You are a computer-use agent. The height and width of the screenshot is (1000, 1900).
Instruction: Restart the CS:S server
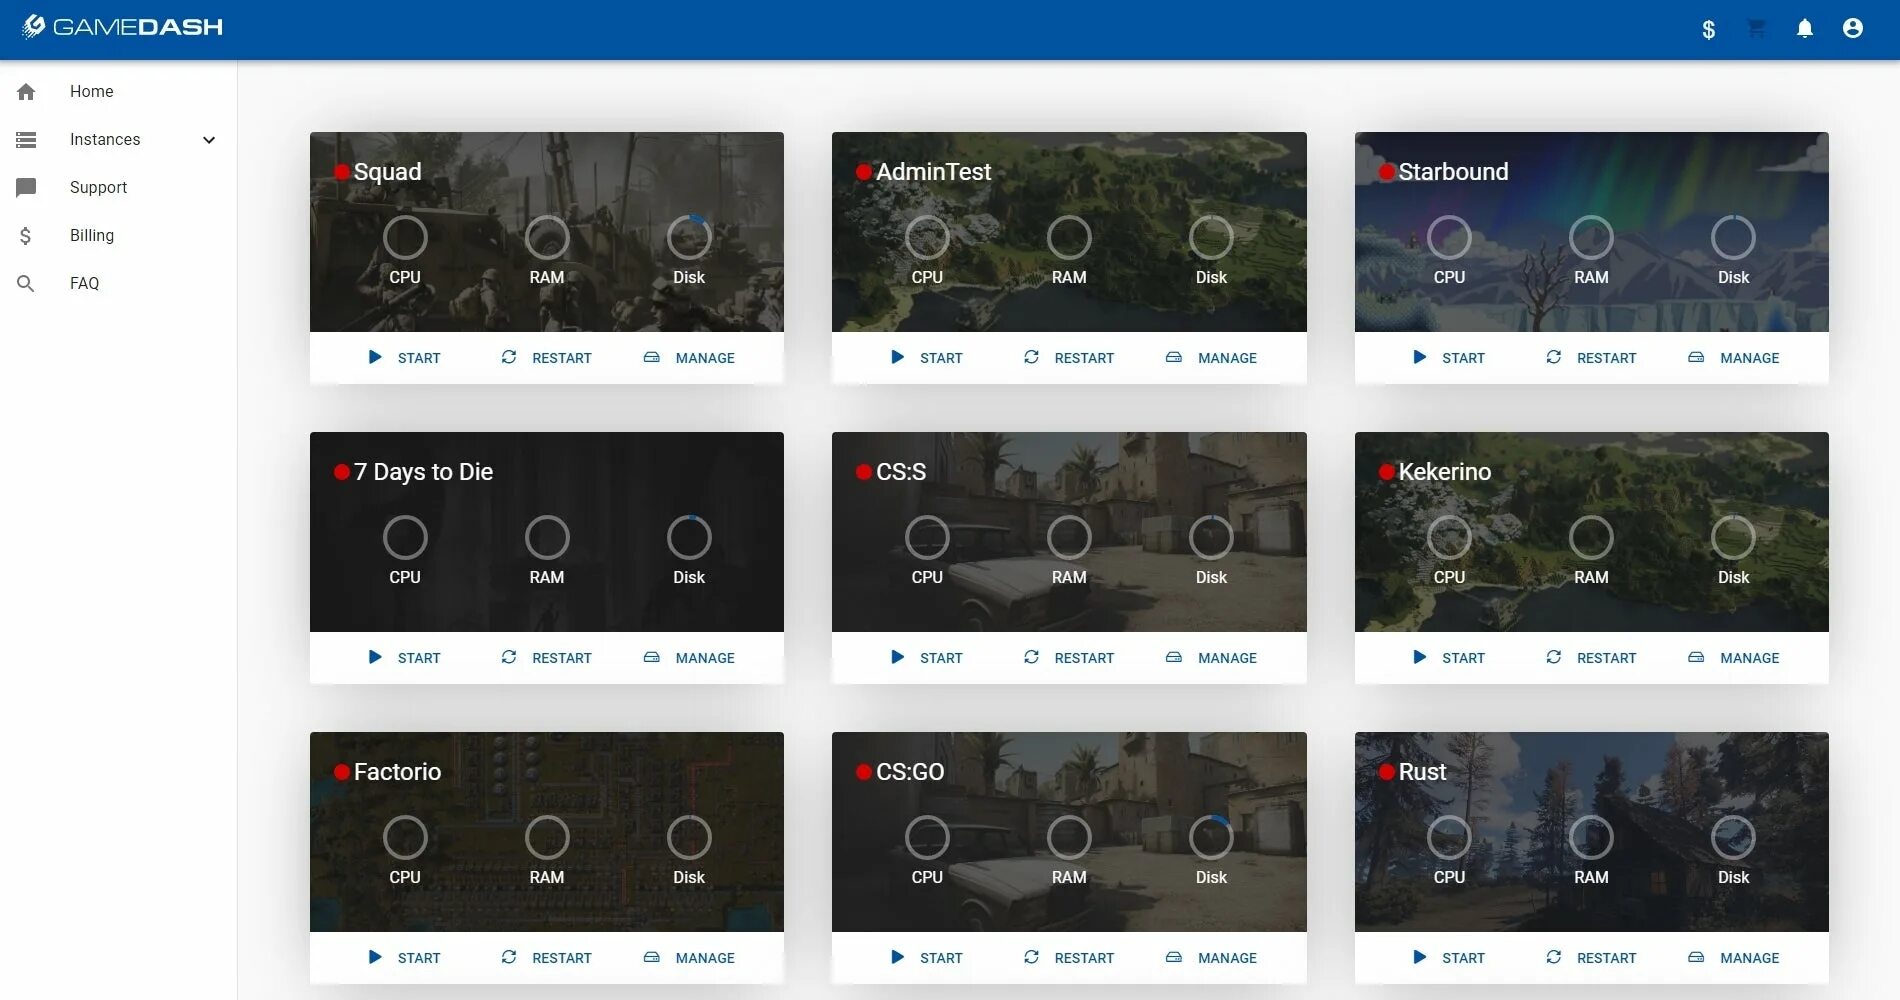point(1069,658)
